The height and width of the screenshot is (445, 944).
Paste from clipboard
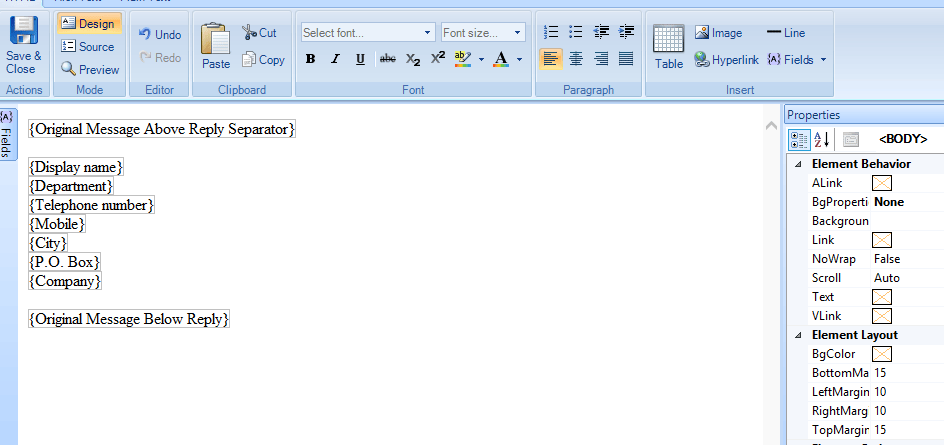click(x=216, y=46)
